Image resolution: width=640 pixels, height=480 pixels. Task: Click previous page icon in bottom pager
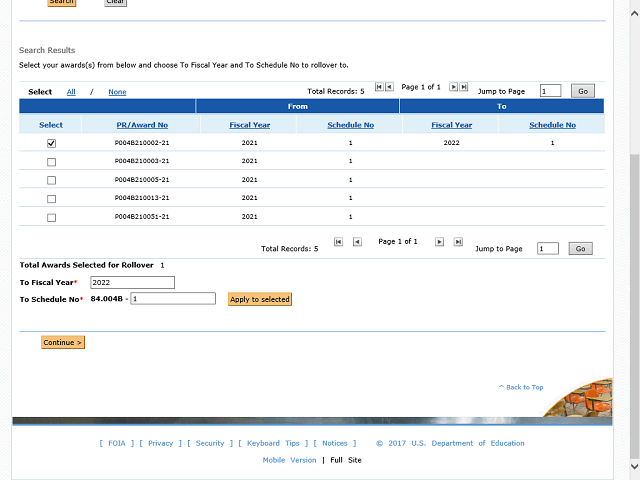pyautogui.click(x=357, y=242)
